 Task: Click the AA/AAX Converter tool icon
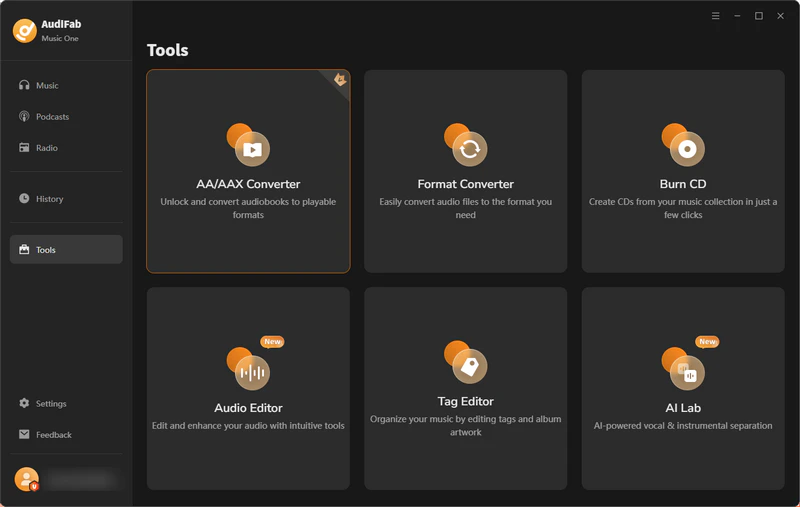(x=248, y=145)
